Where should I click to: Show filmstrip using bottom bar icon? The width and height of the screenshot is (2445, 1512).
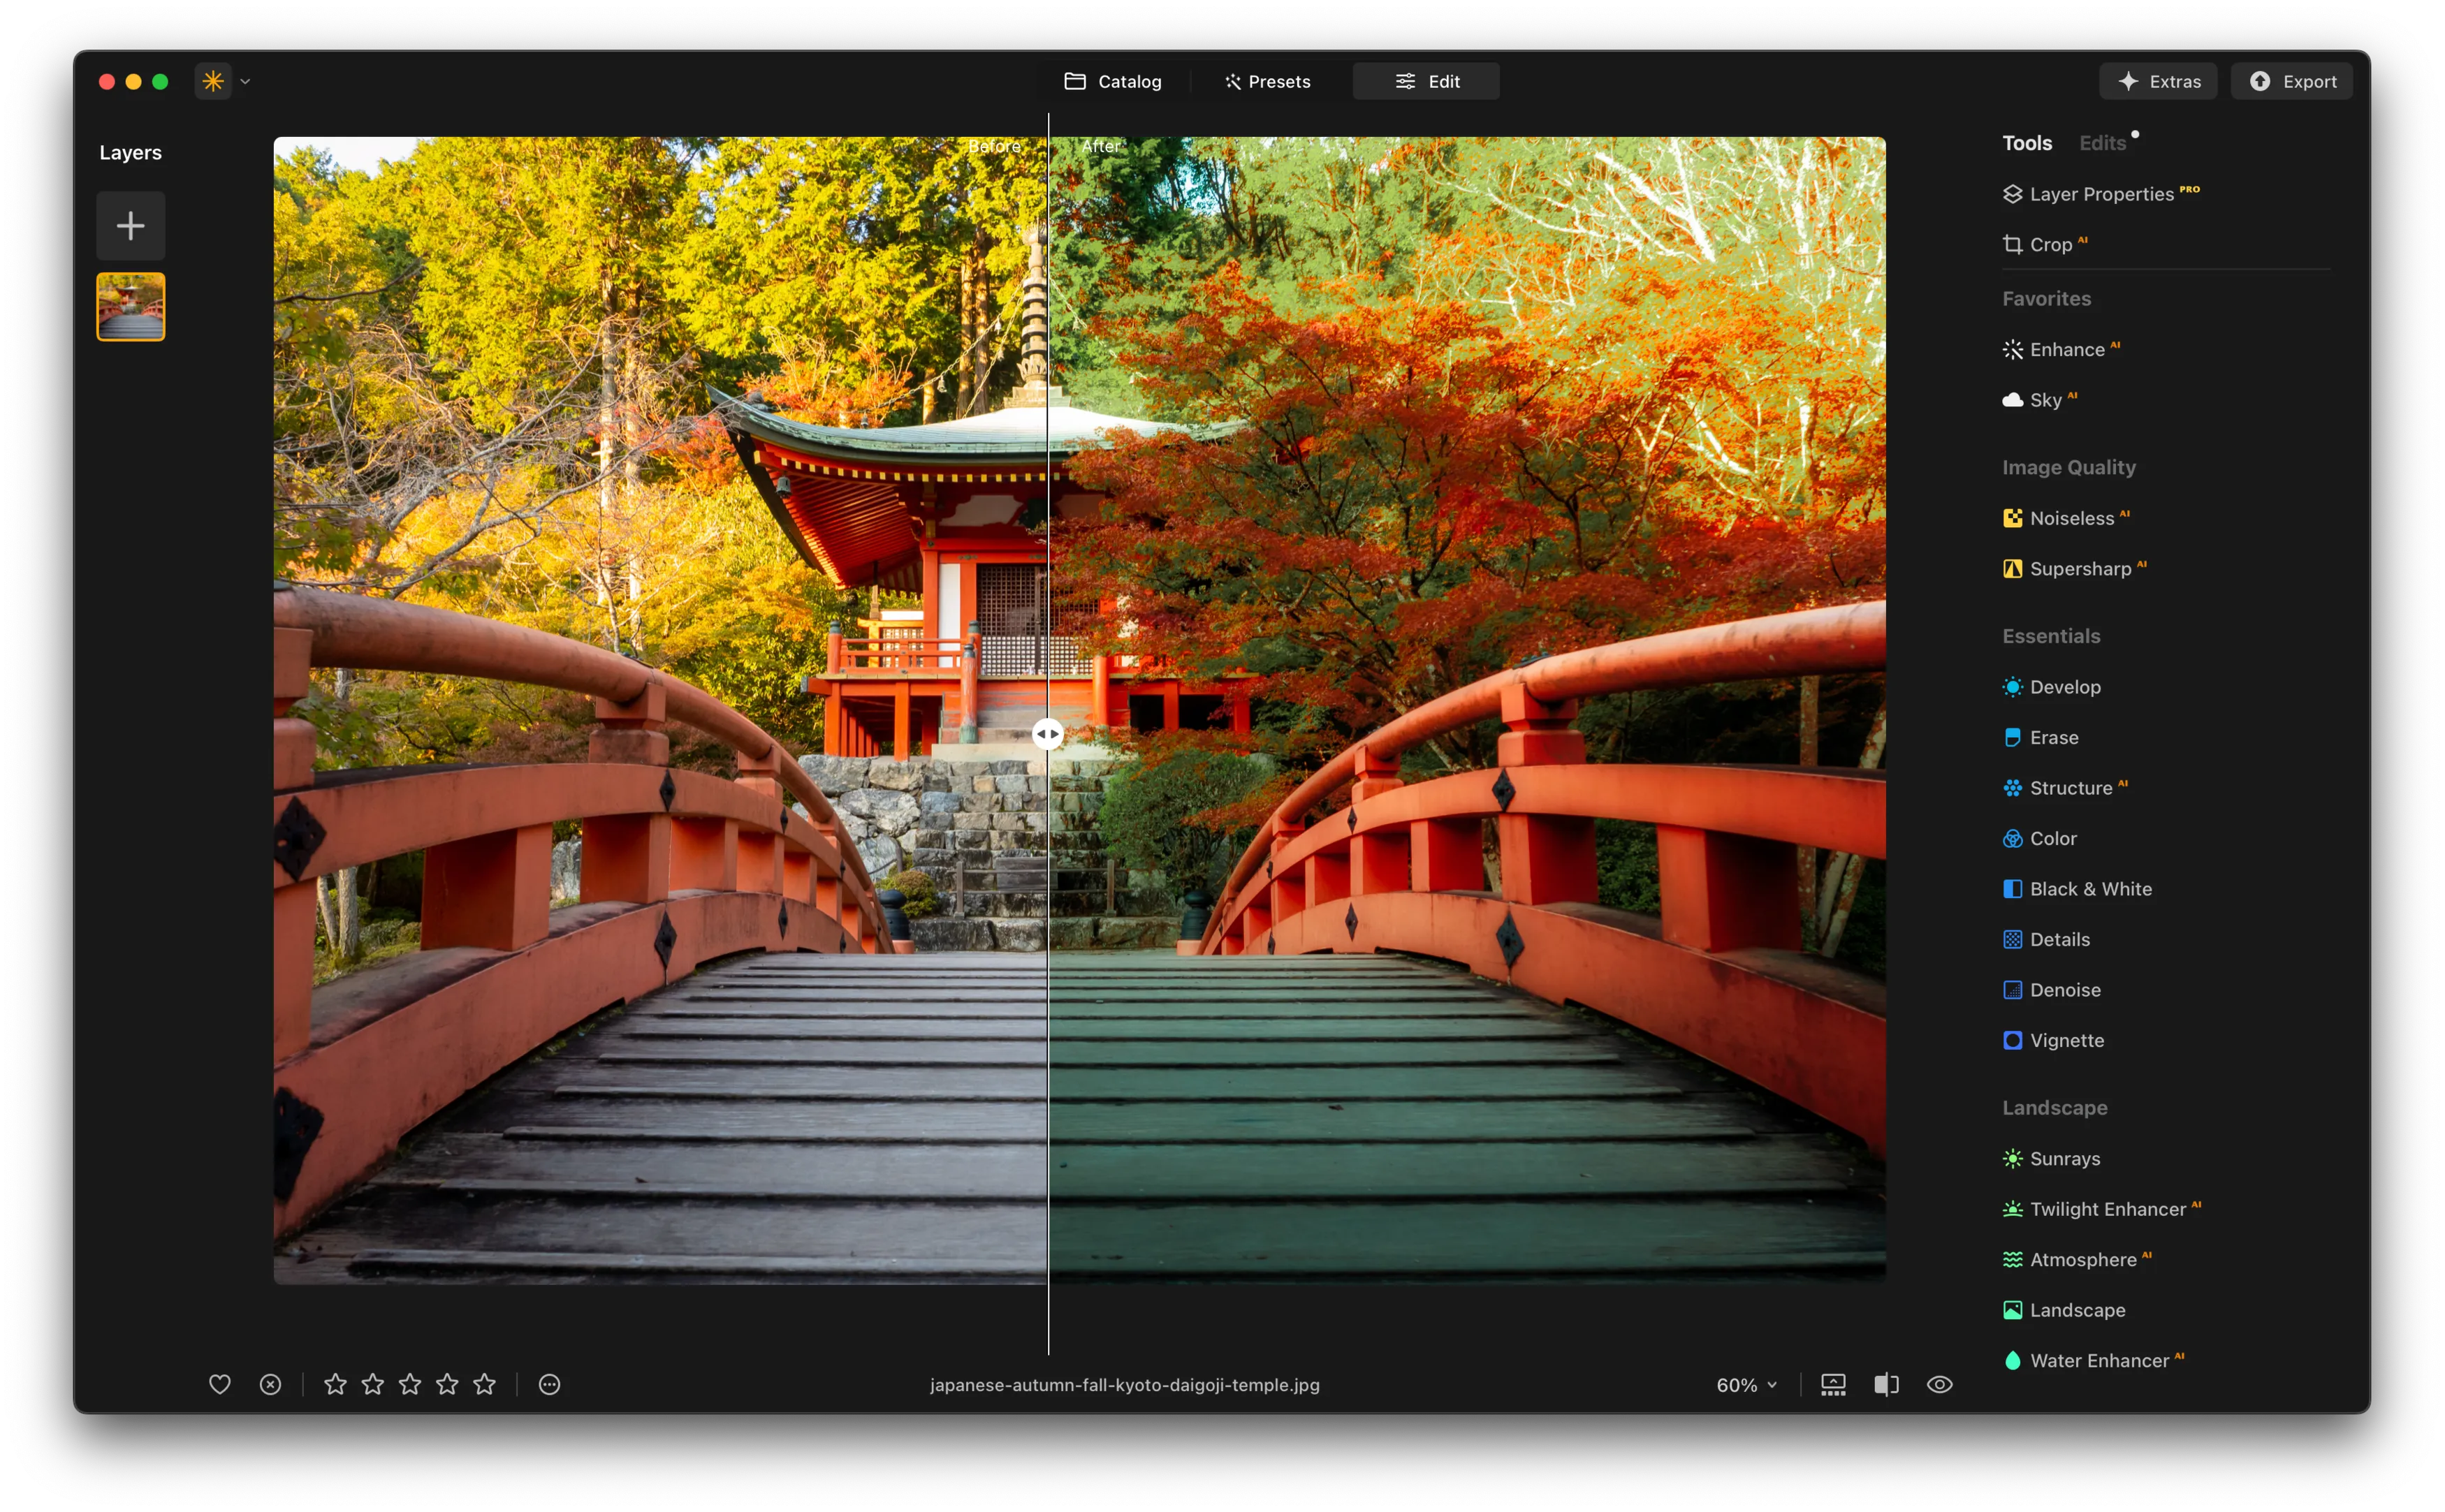point(1832,1384)
